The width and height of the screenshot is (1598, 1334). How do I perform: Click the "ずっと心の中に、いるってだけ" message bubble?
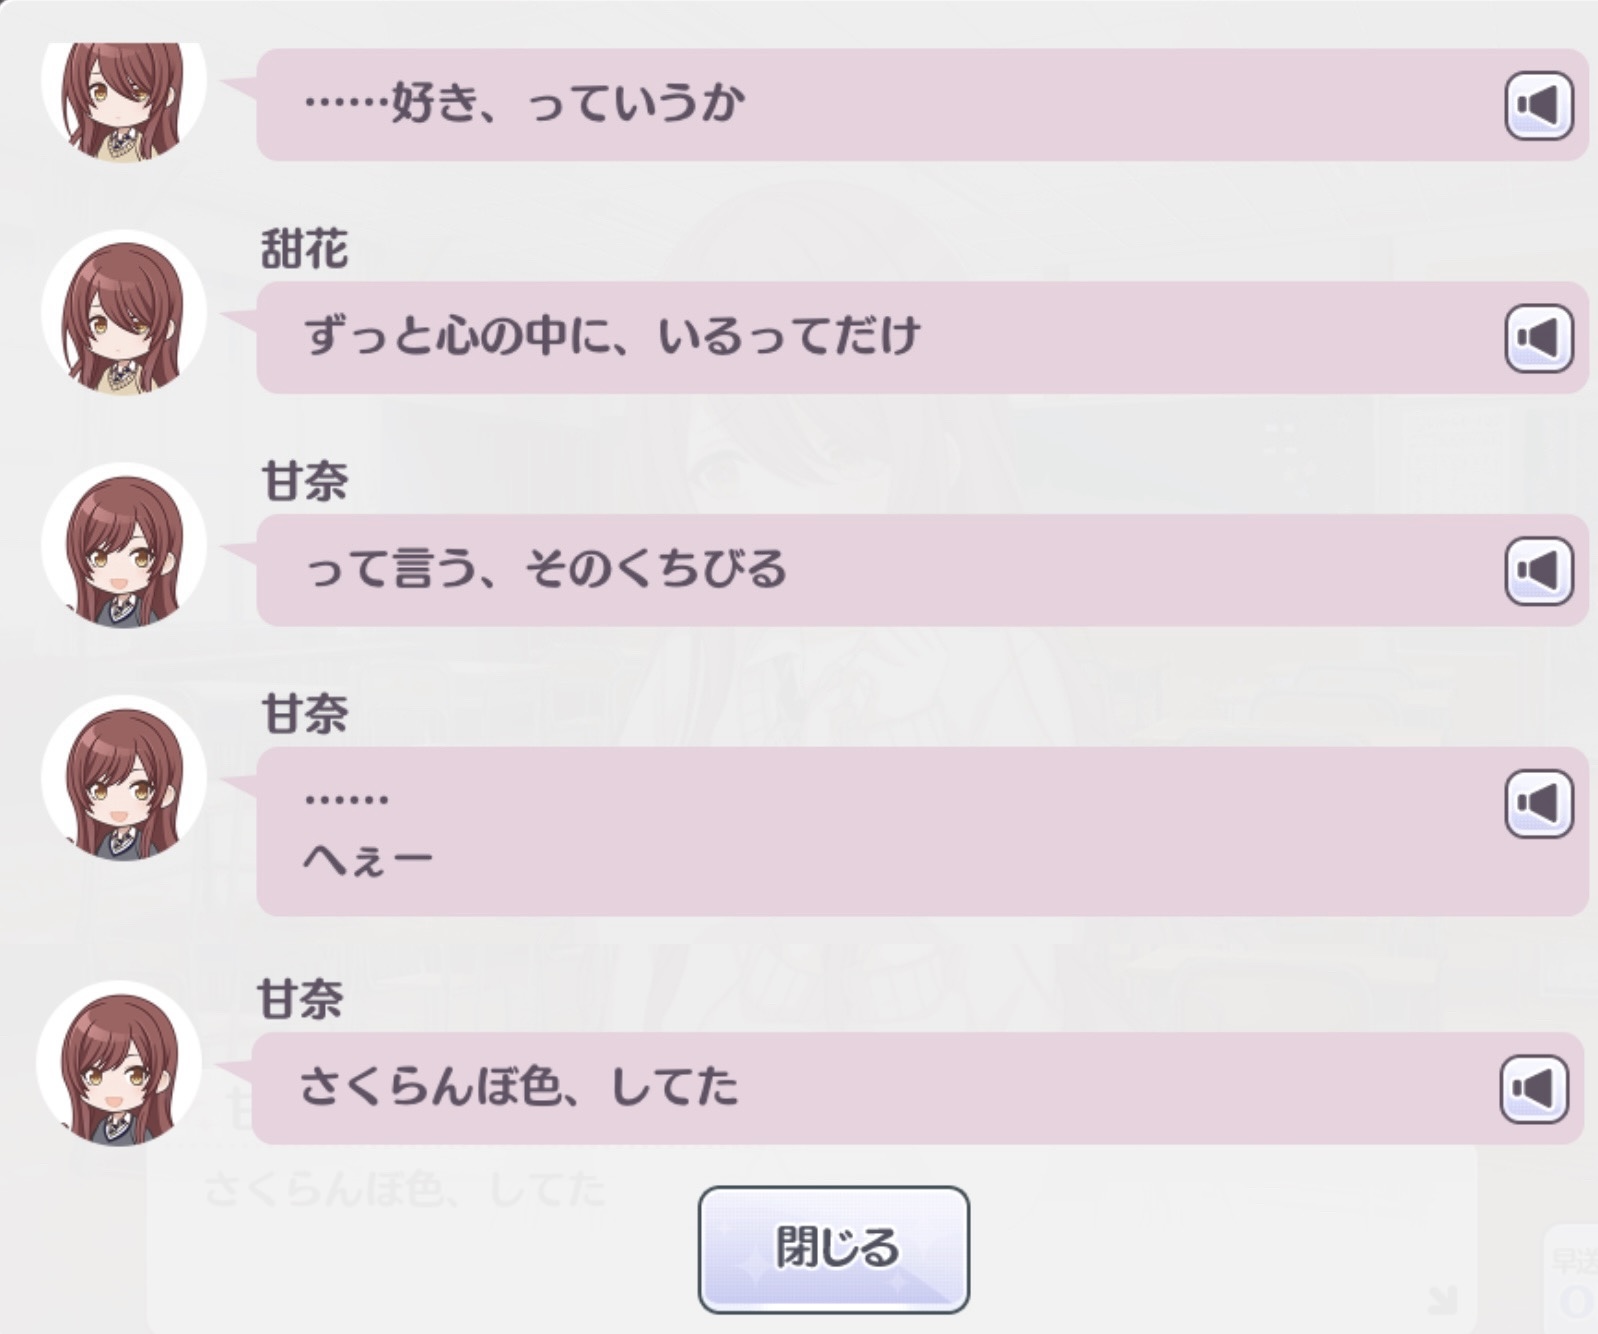922,338
